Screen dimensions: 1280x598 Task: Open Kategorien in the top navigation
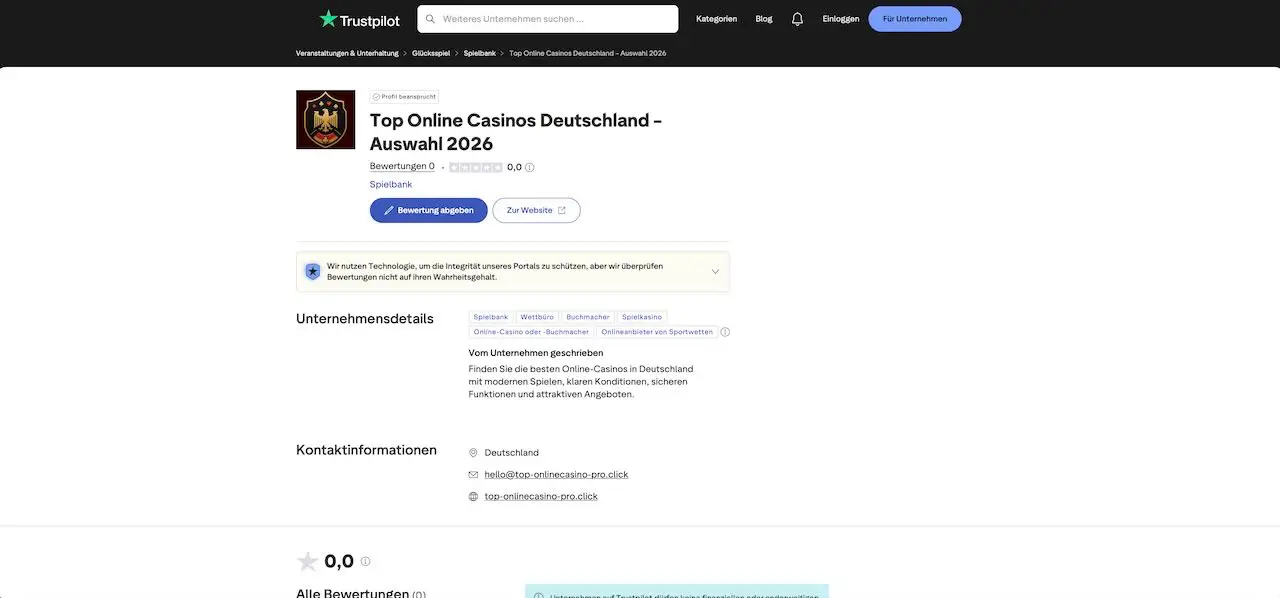(717, 19)
